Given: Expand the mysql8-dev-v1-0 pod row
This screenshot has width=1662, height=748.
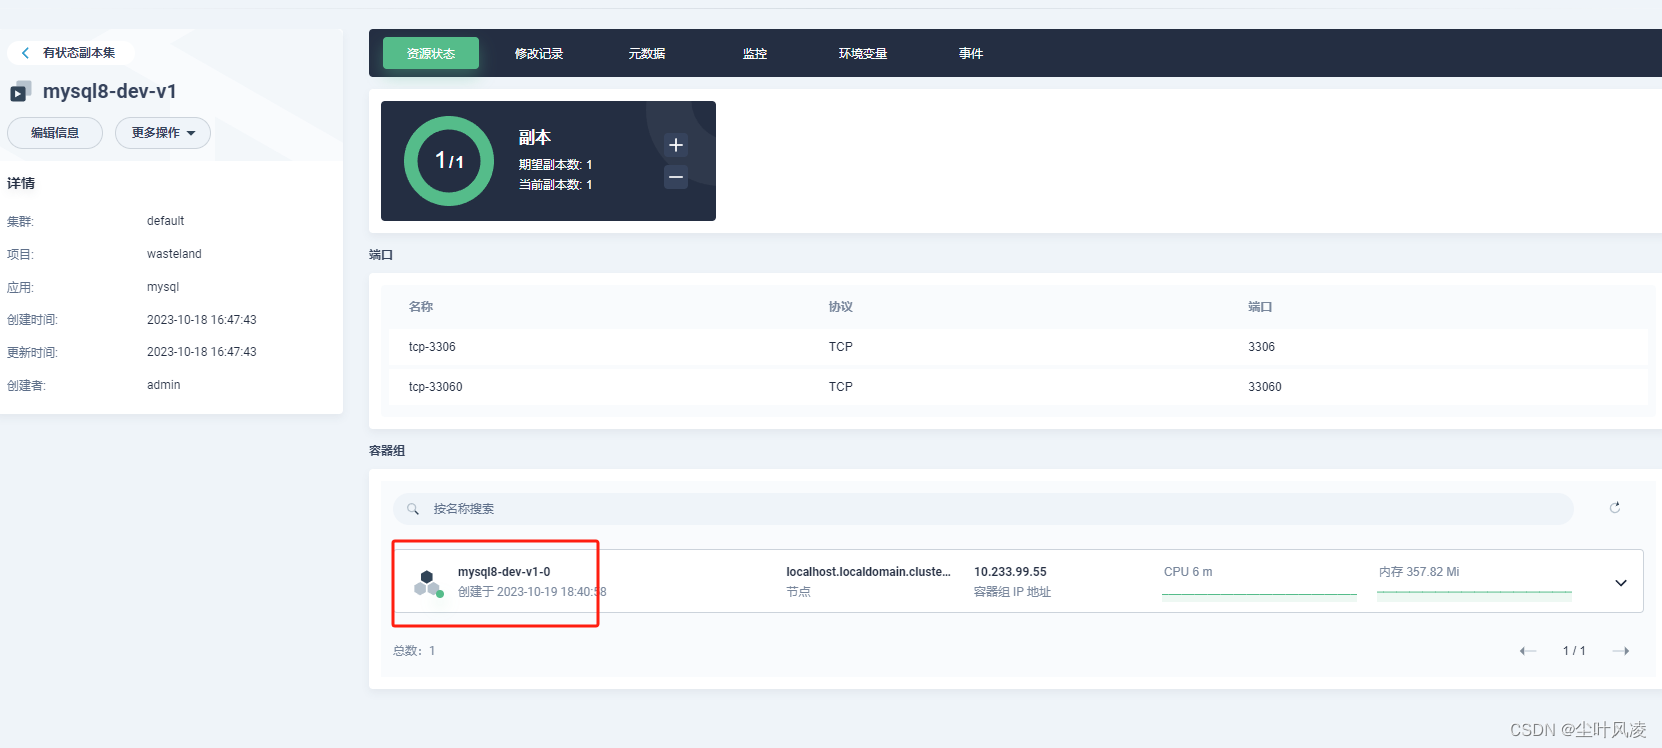Looking at the screenshot, I should pos(1621,583).
